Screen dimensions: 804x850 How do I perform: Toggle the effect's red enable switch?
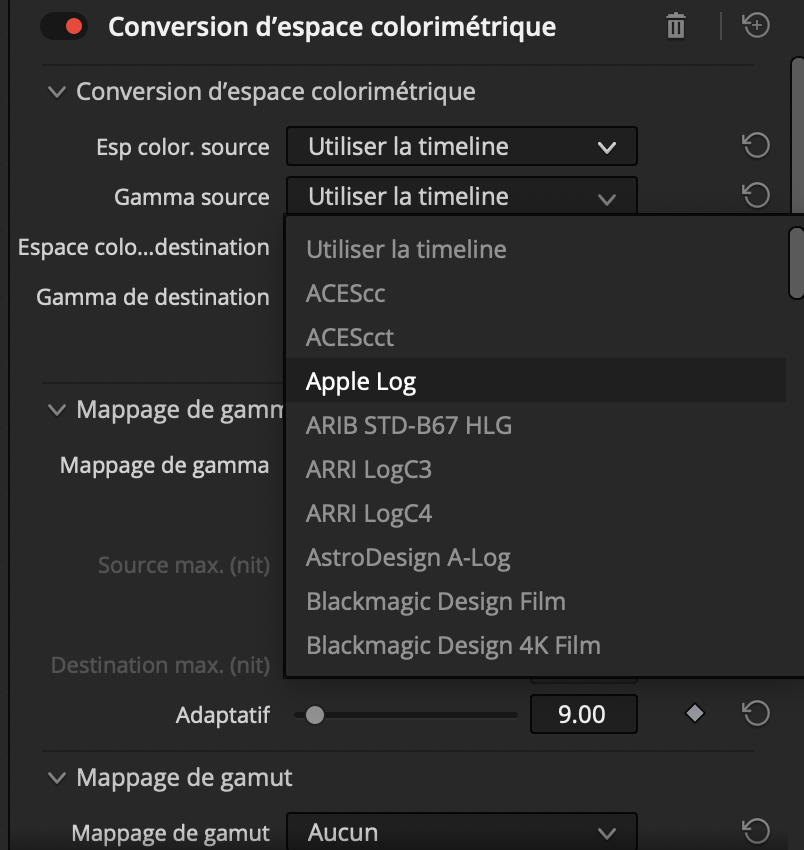click(x=64, y=27)
